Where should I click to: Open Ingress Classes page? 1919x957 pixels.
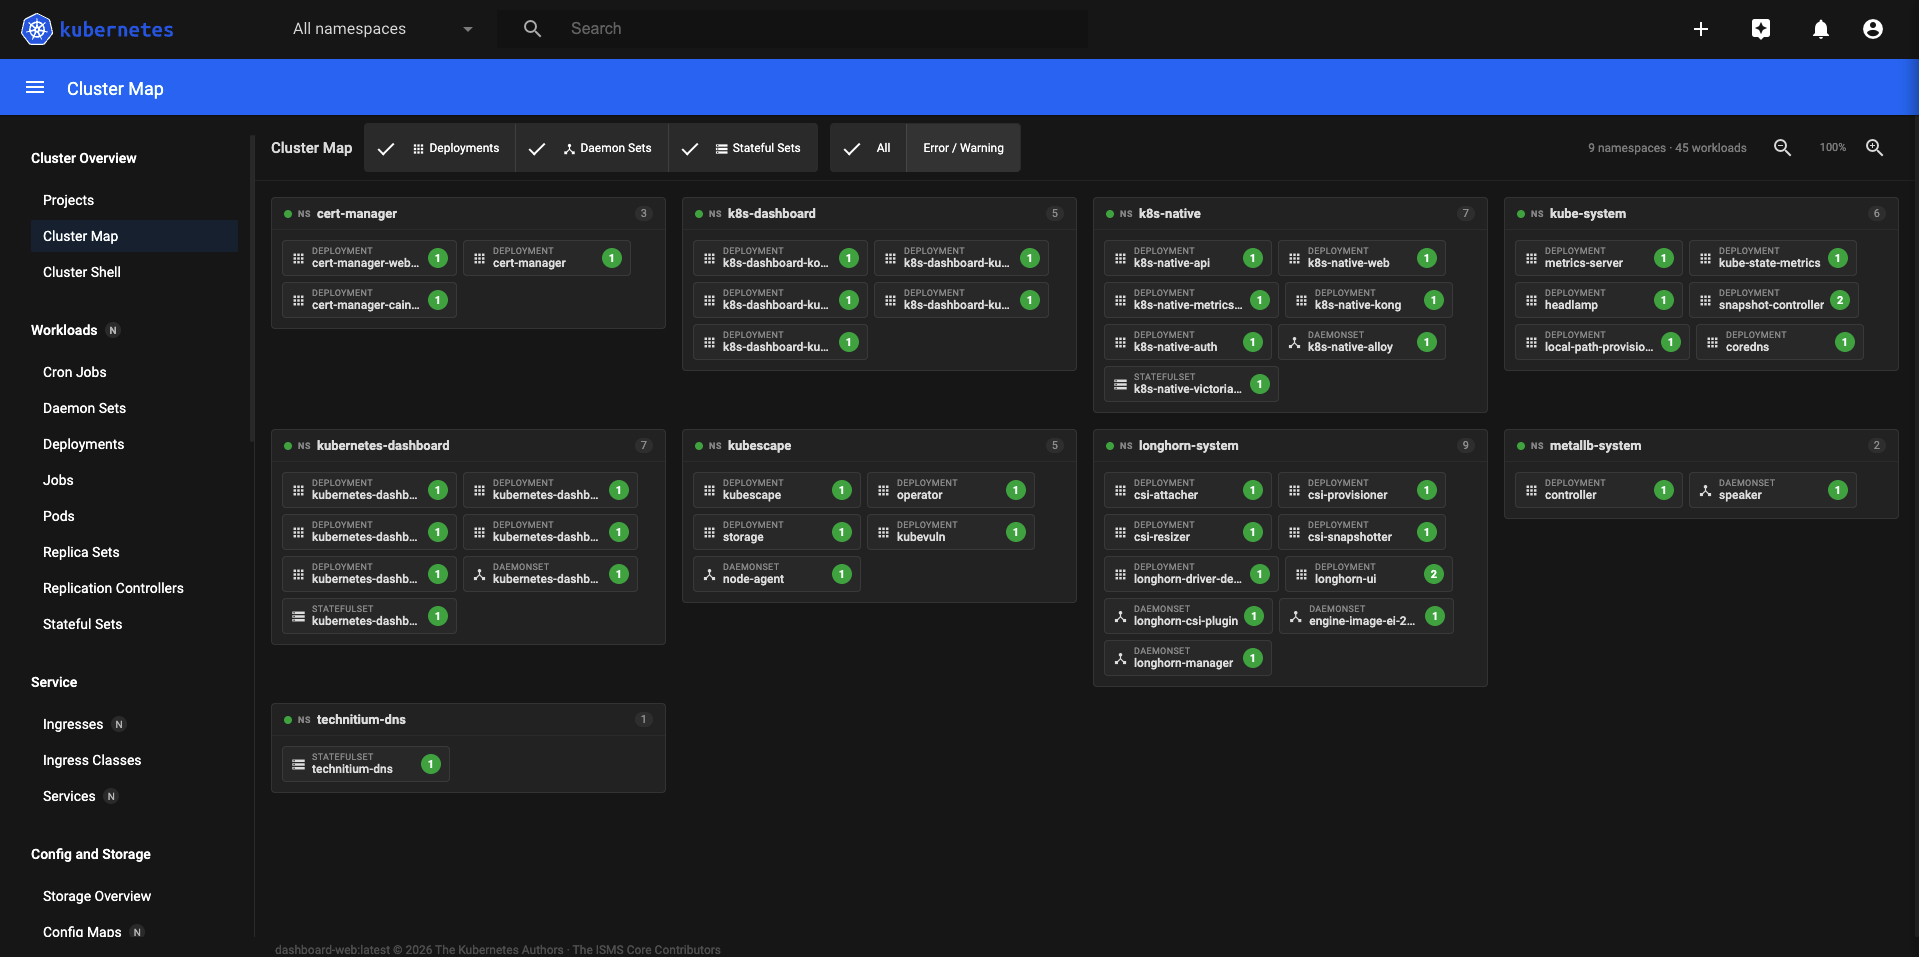tap(92, 760)
